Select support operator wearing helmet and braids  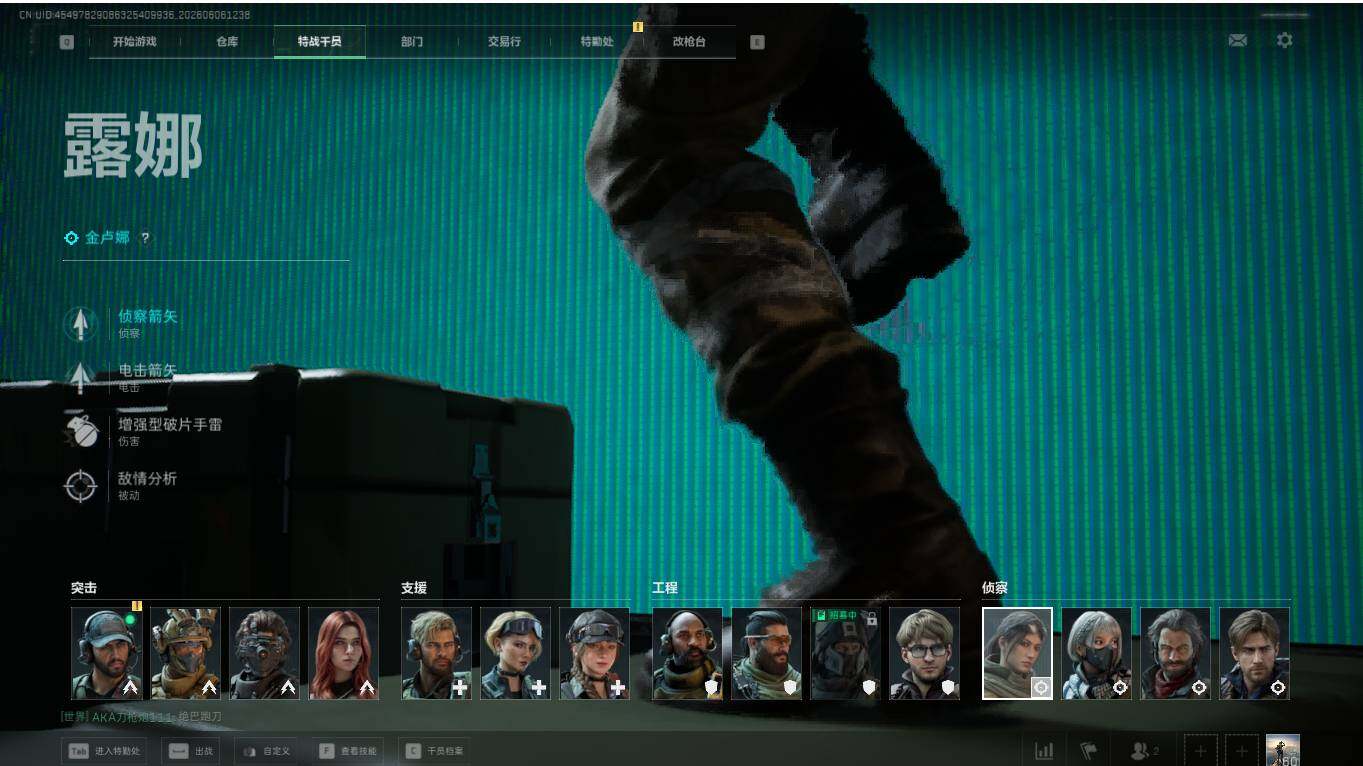pos(595,653)
